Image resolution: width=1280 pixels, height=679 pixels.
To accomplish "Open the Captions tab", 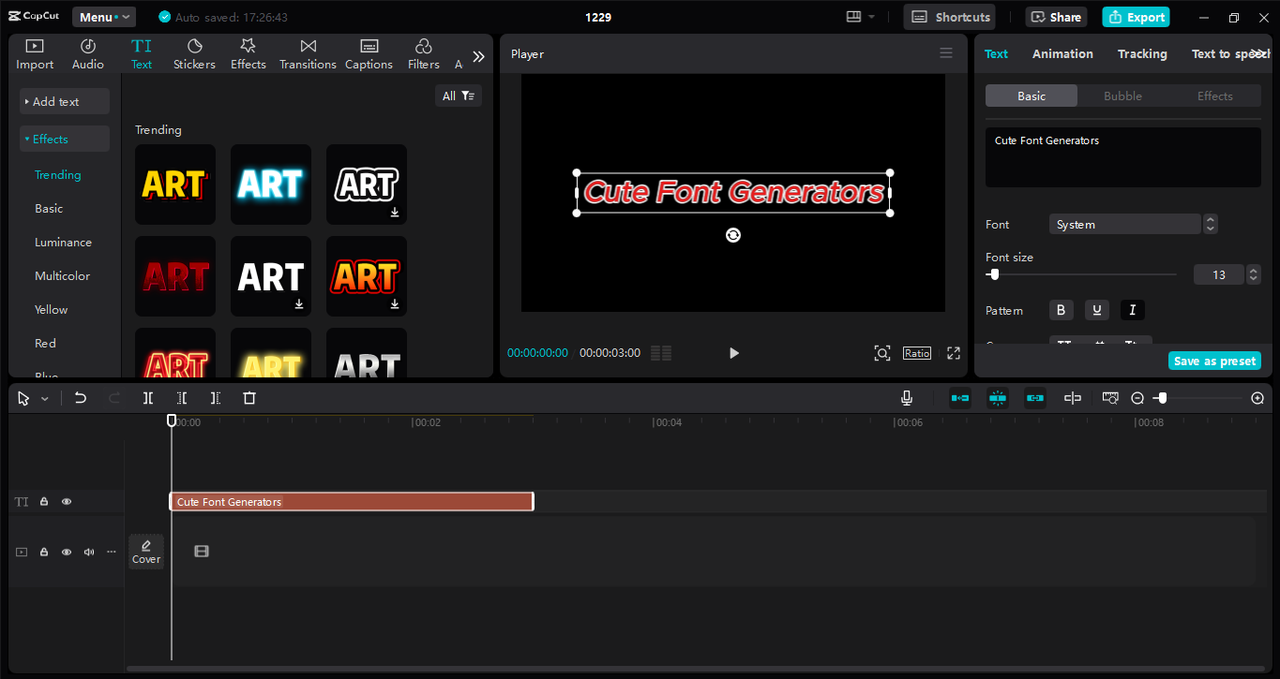I will coord(369,54).
